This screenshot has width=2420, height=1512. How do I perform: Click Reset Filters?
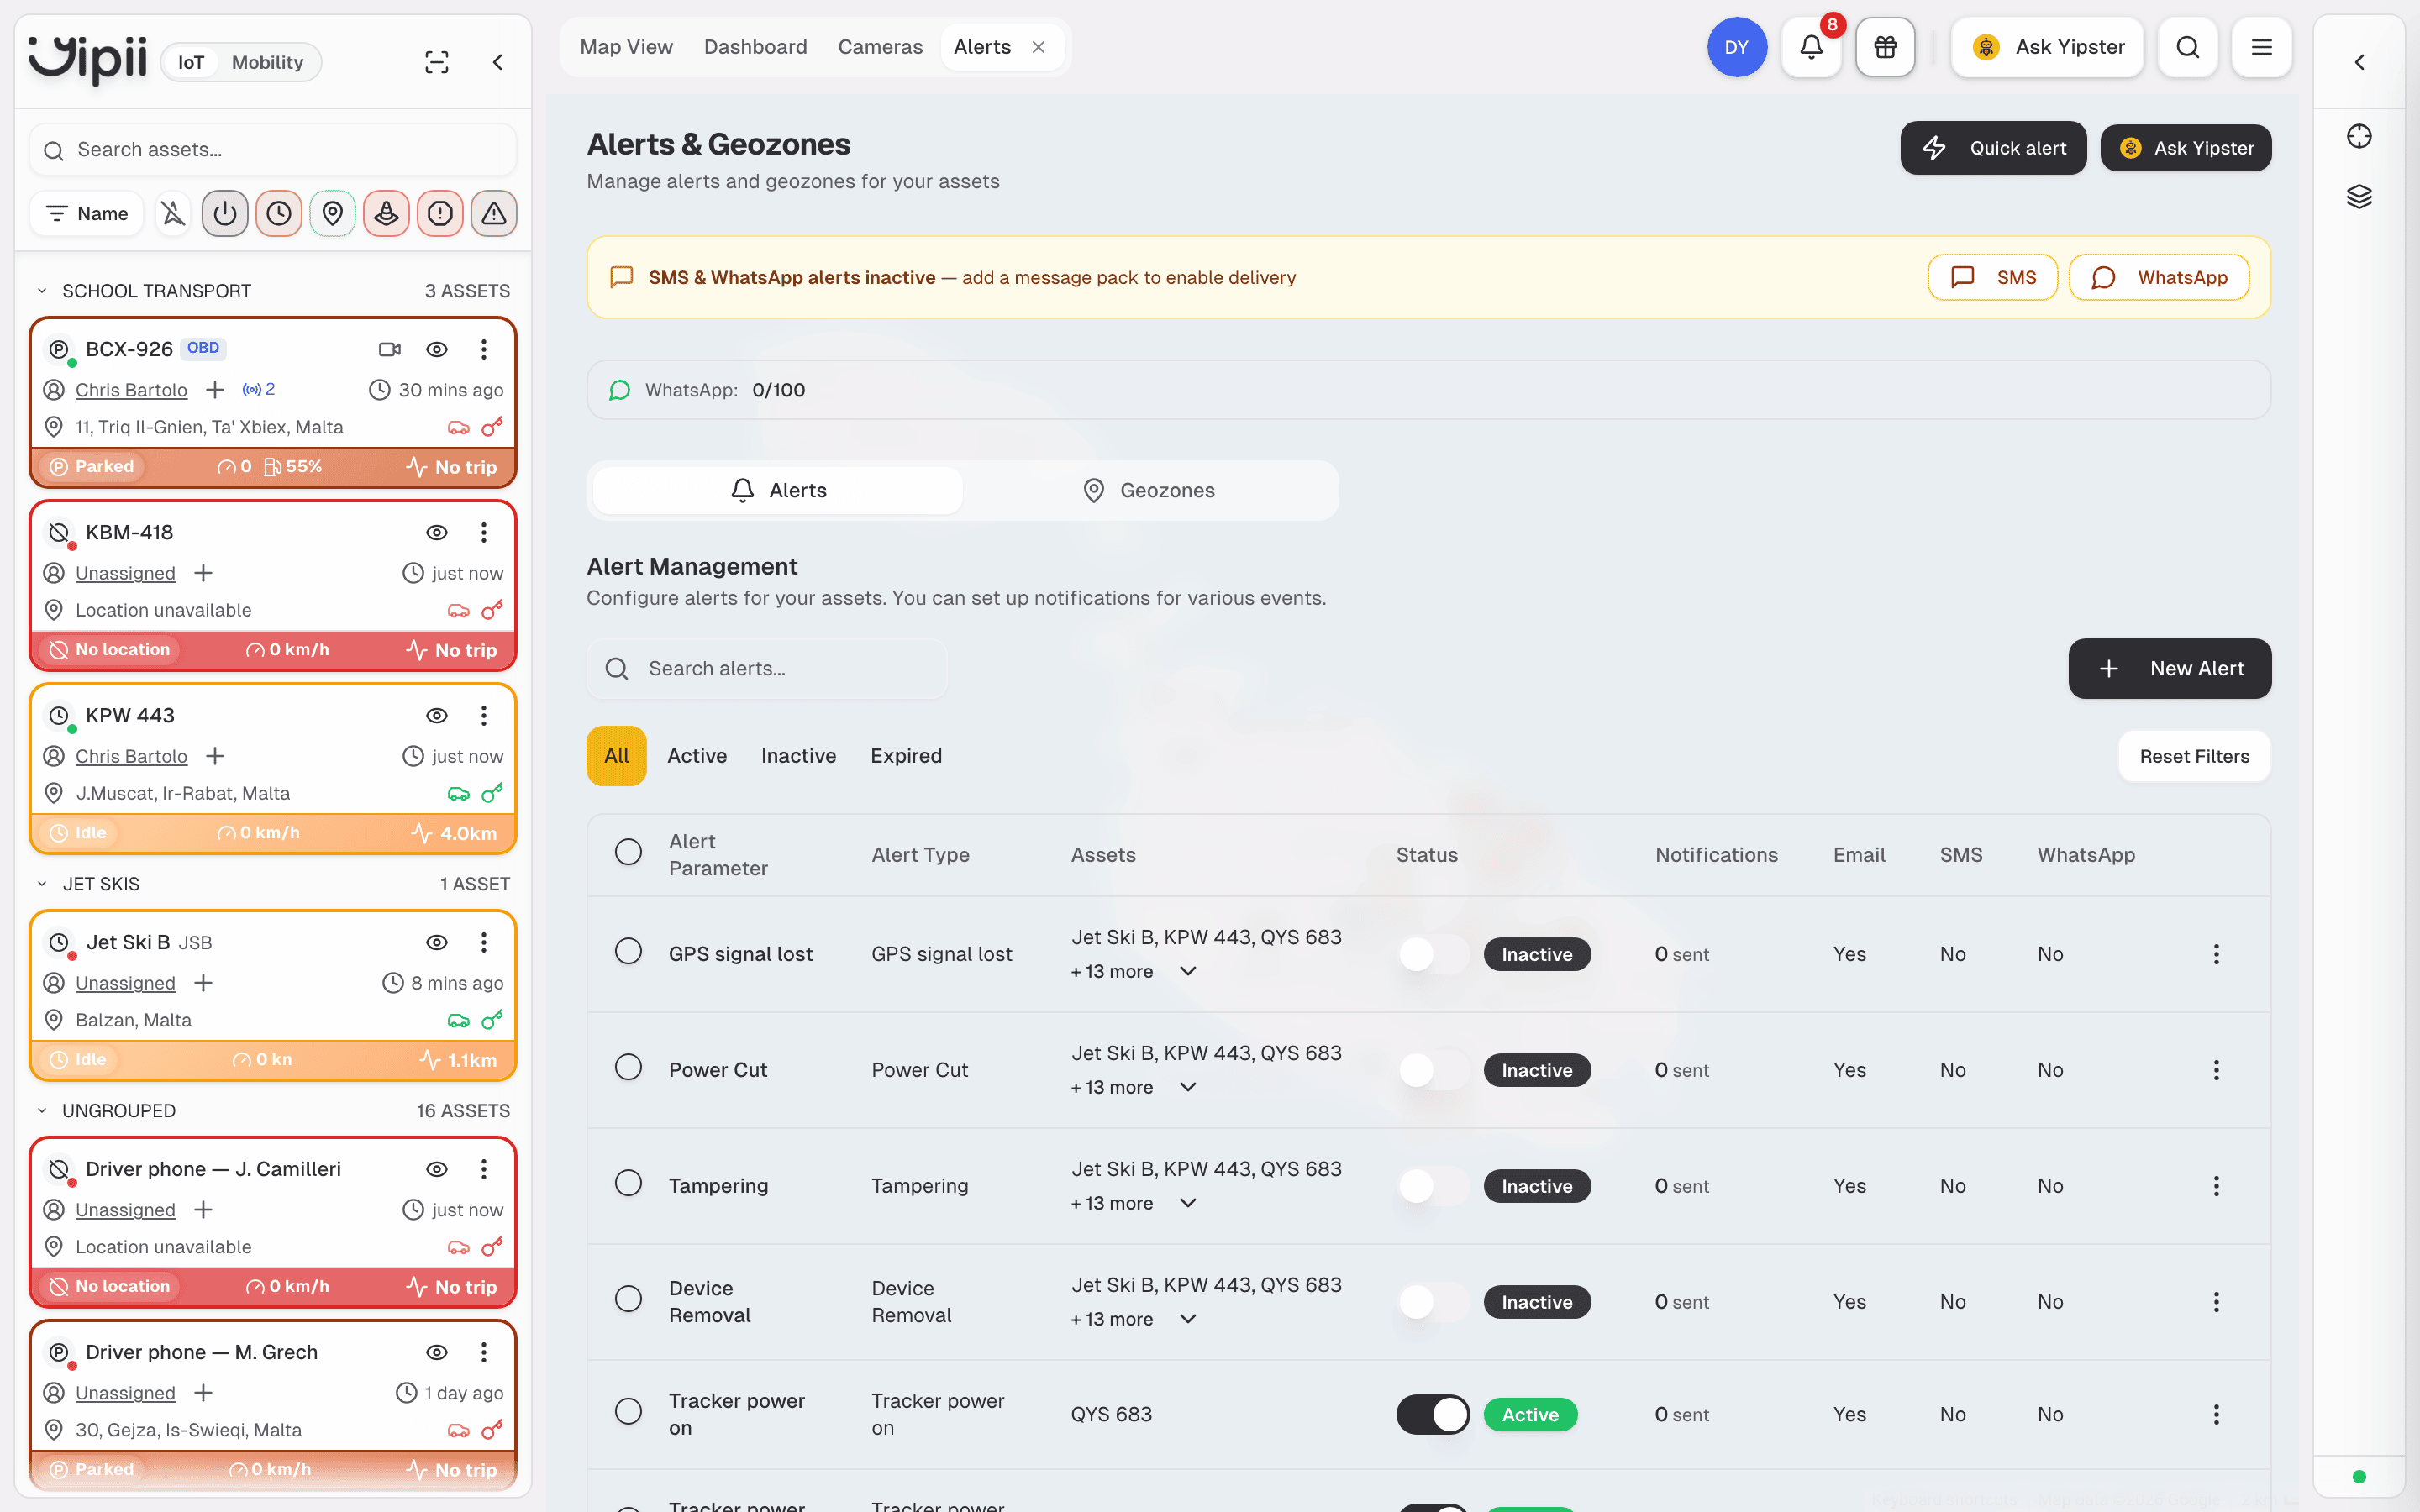coord(2194,756)
